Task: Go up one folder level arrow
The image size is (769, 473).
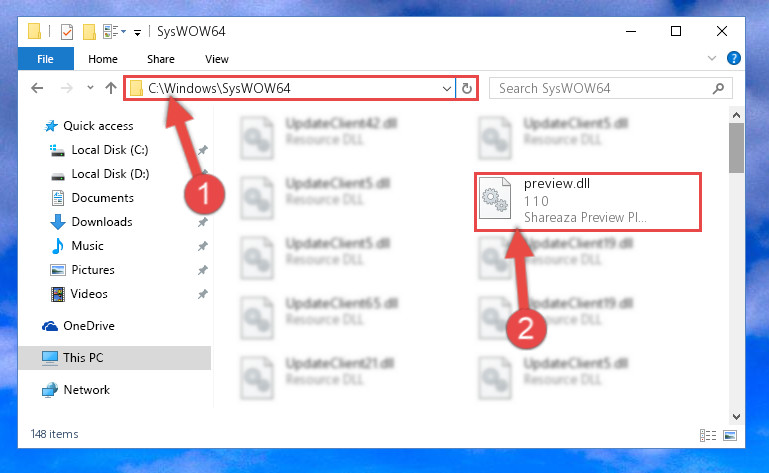Action: (x=111, y=88)
